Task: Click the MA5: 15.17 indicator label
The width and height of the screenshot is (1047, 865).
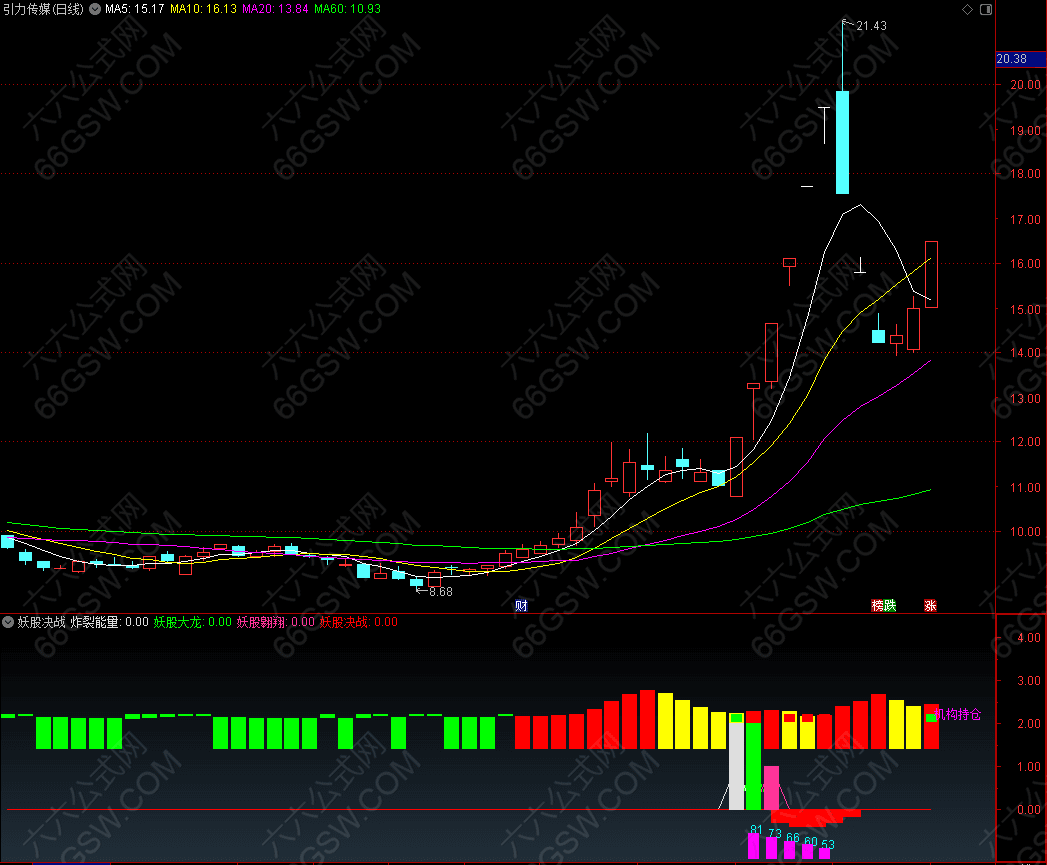Action: pyautogui.click(x=134, y=9)
